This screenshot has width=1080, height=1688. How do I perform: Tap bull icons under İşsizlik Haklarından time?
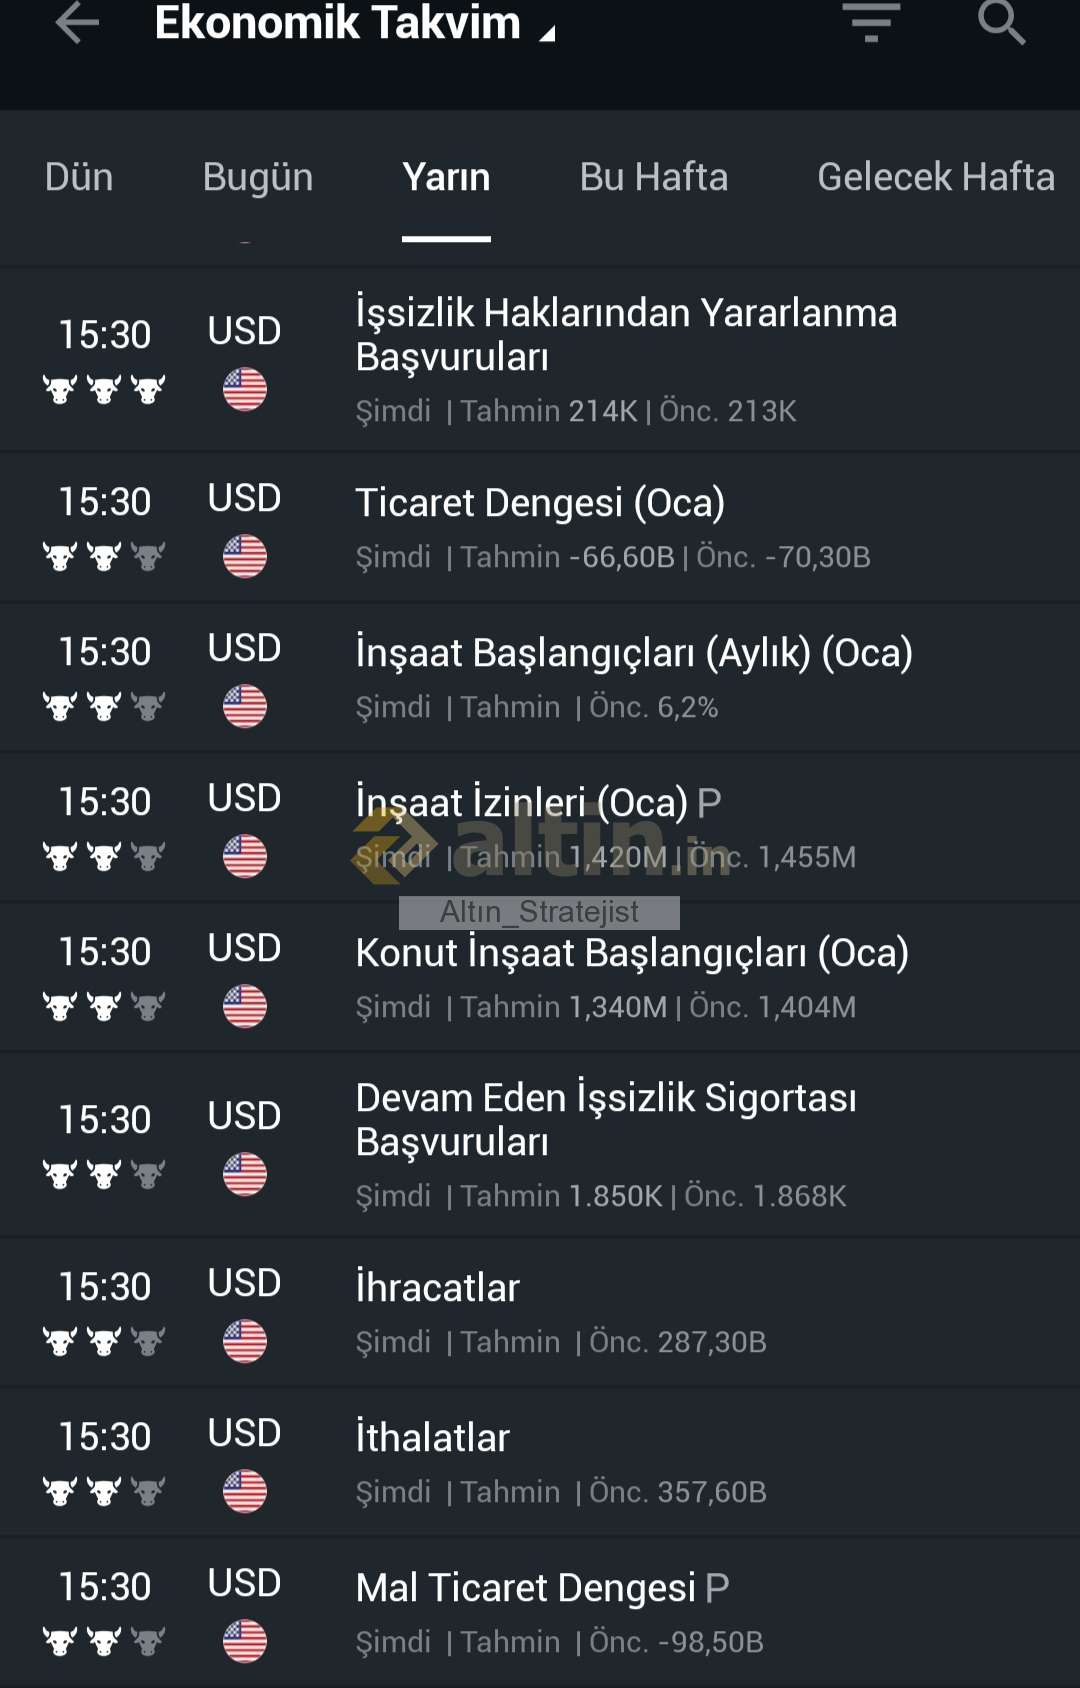coord(104,389)
